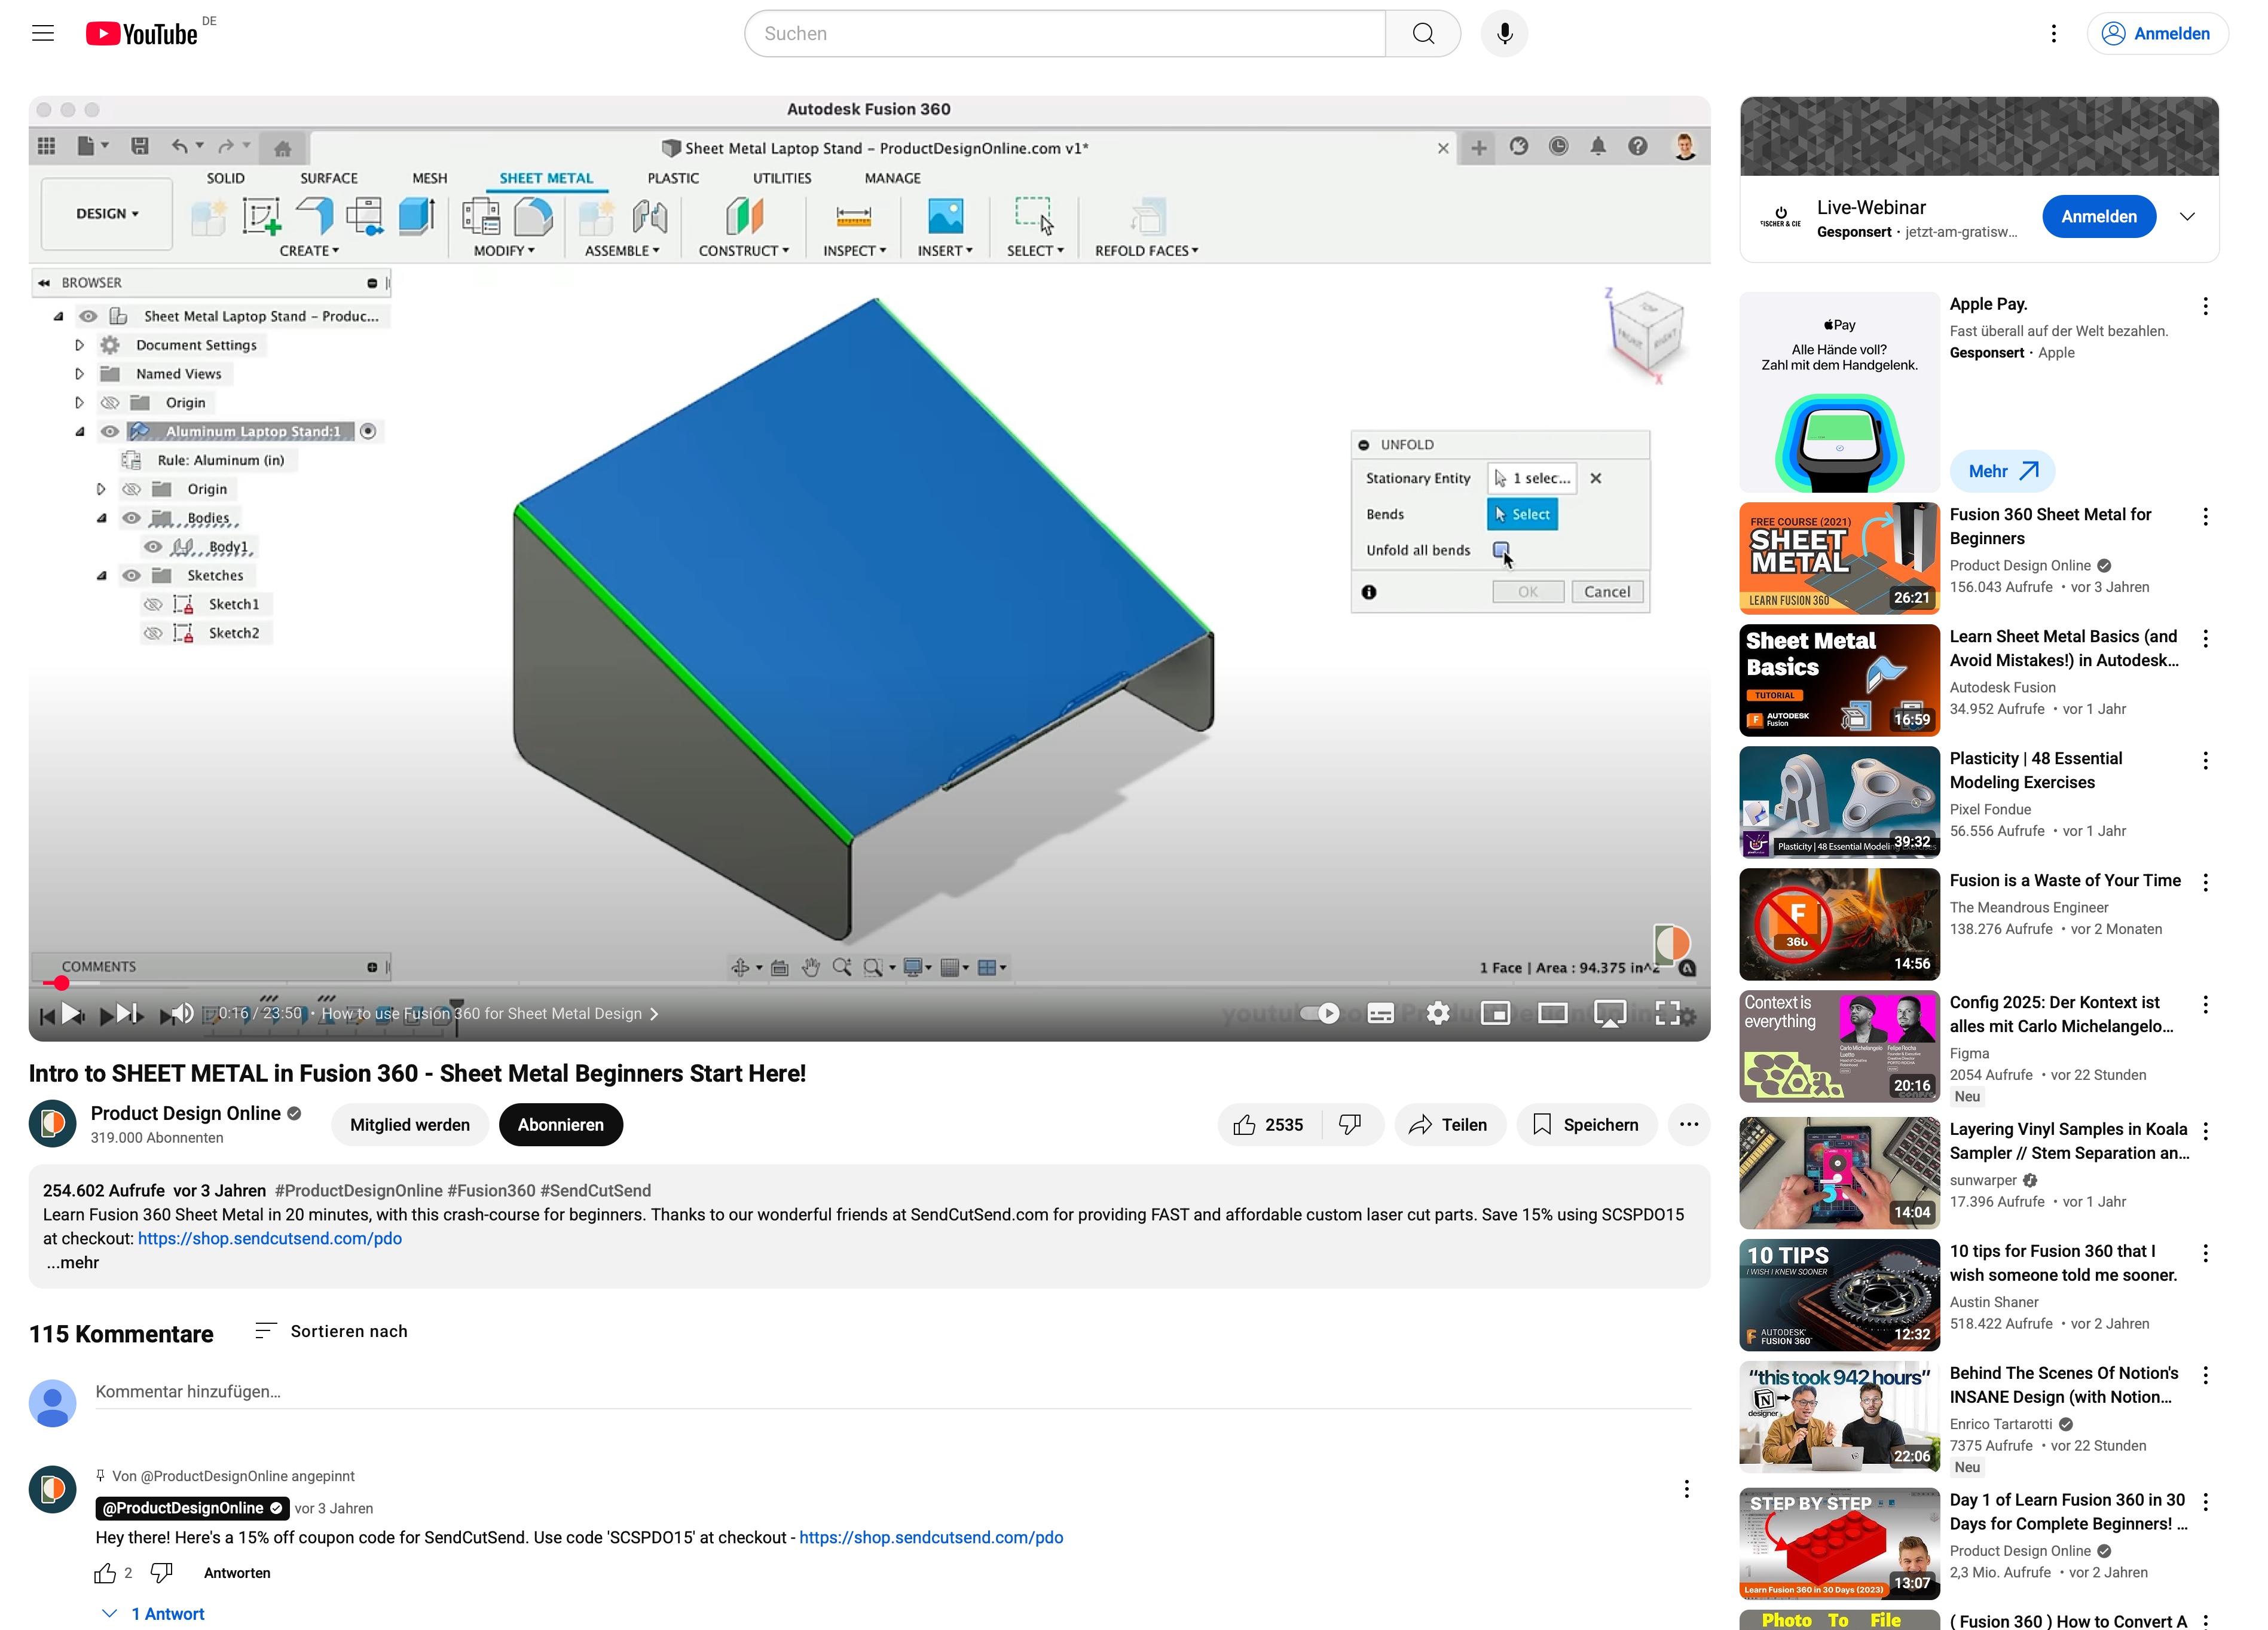
Task: Switch to miniplayer mode
Action: 1495,1013
